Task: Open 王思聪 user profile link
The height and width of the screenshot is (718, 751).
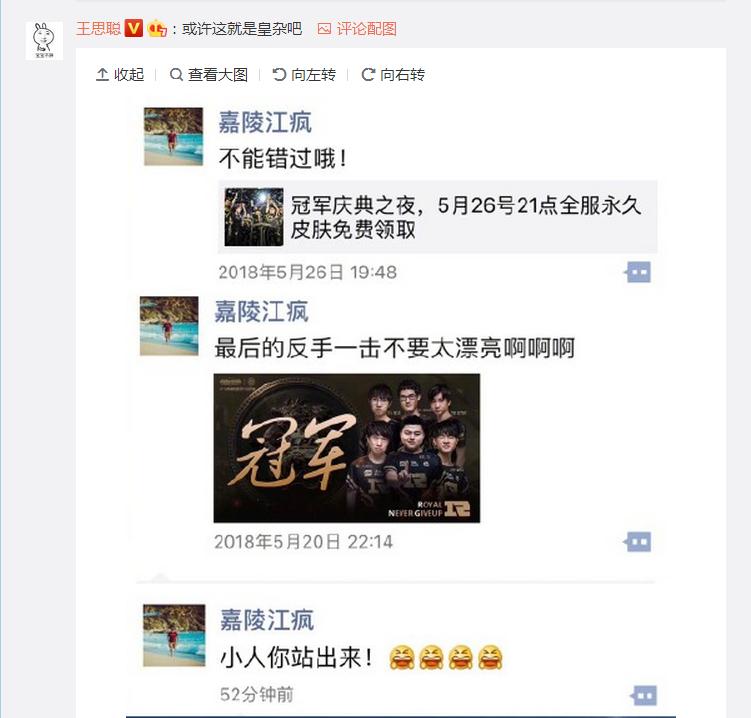Action: [x=99, y=28]
